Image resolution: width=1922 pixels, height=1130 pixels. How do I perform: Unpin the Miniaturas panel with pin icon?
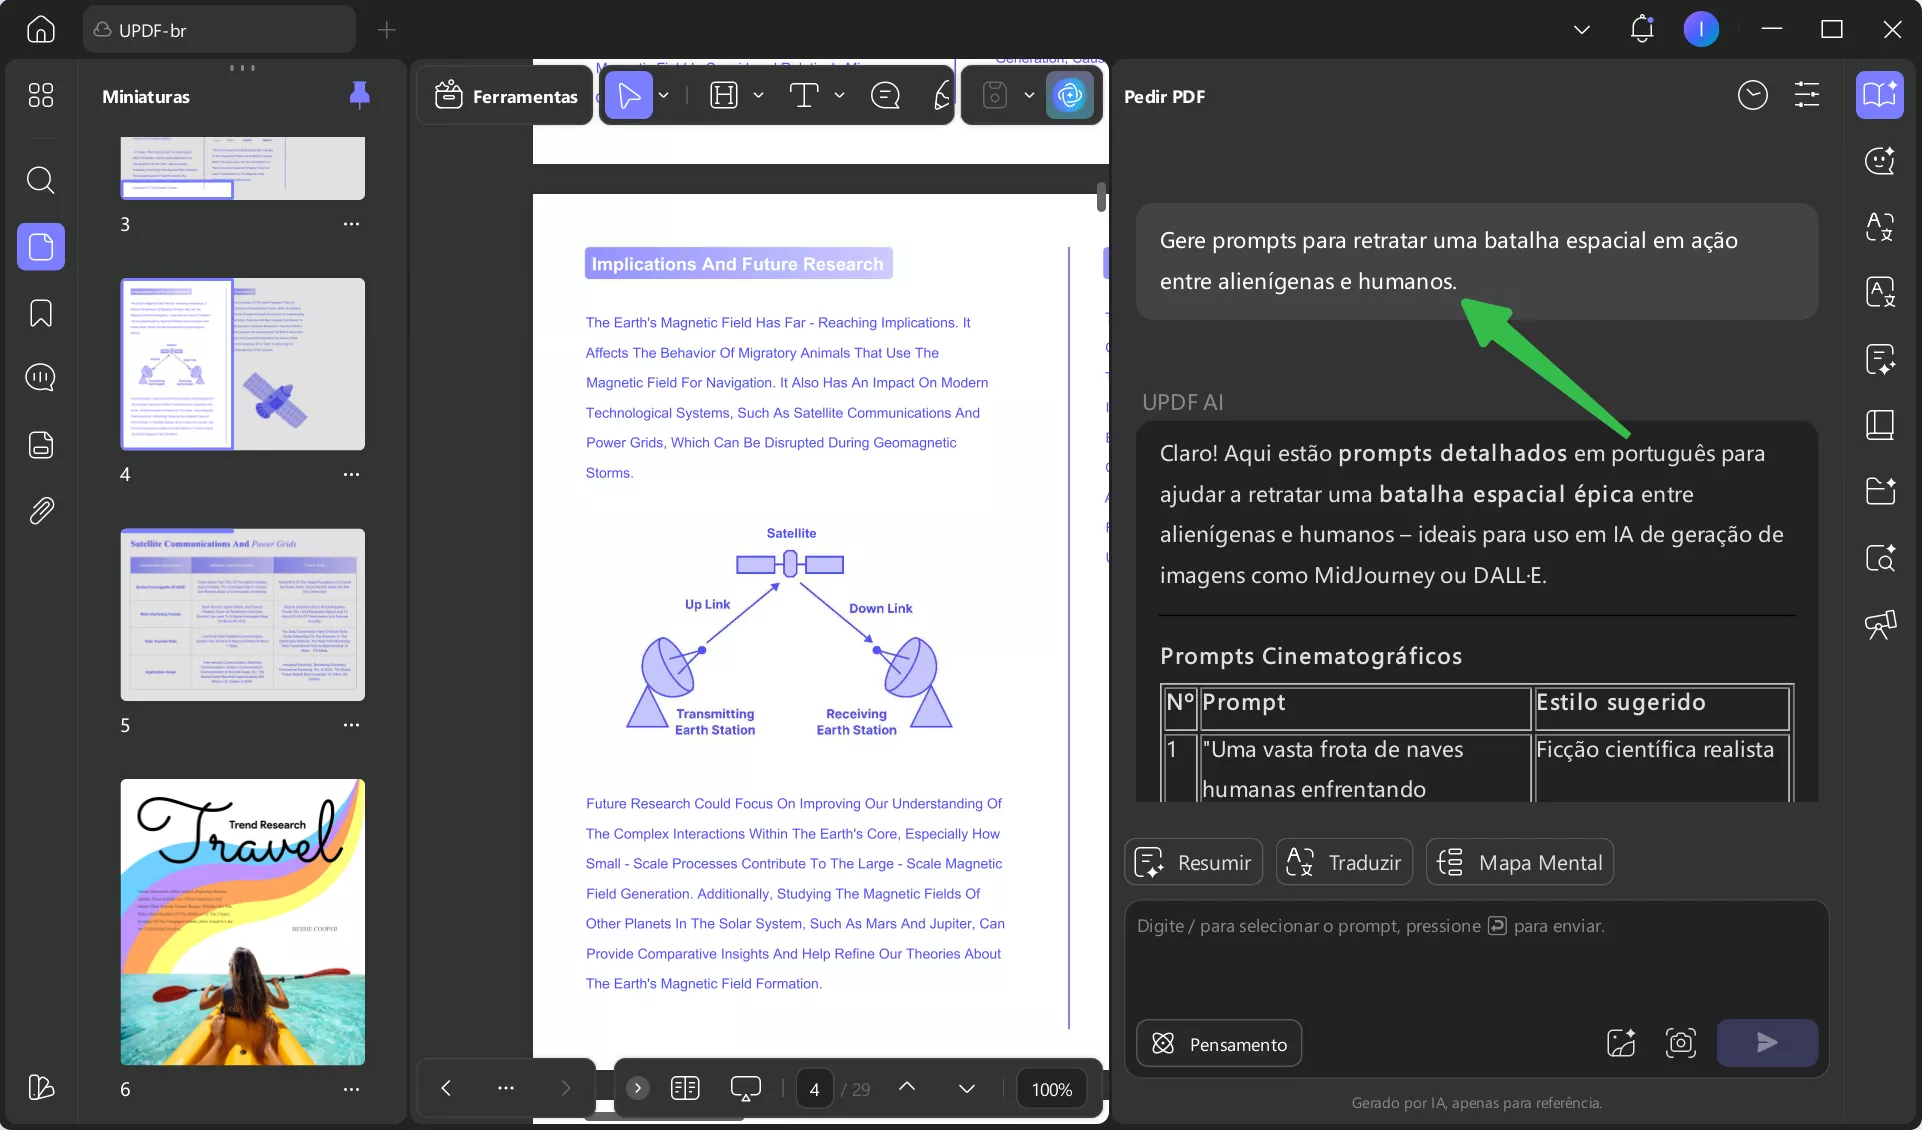[359, 96]
